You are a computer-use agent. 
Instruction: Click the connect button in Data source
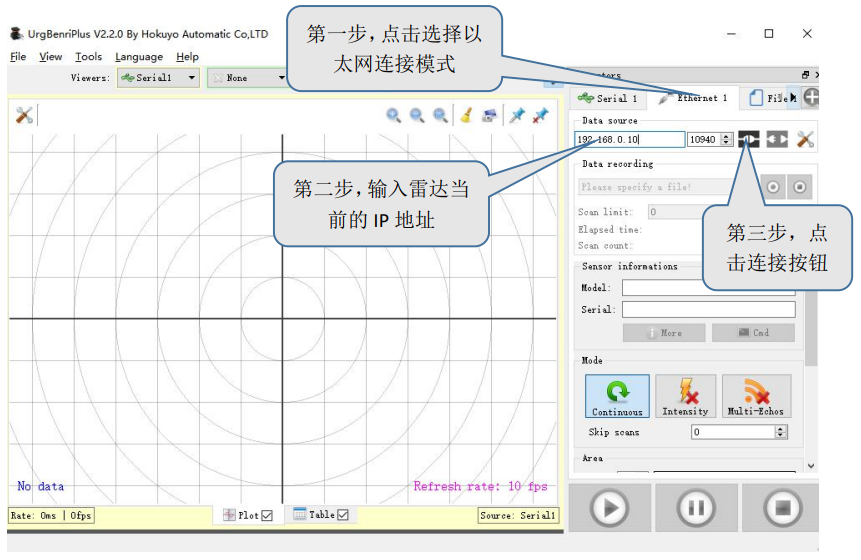[748, 140]
